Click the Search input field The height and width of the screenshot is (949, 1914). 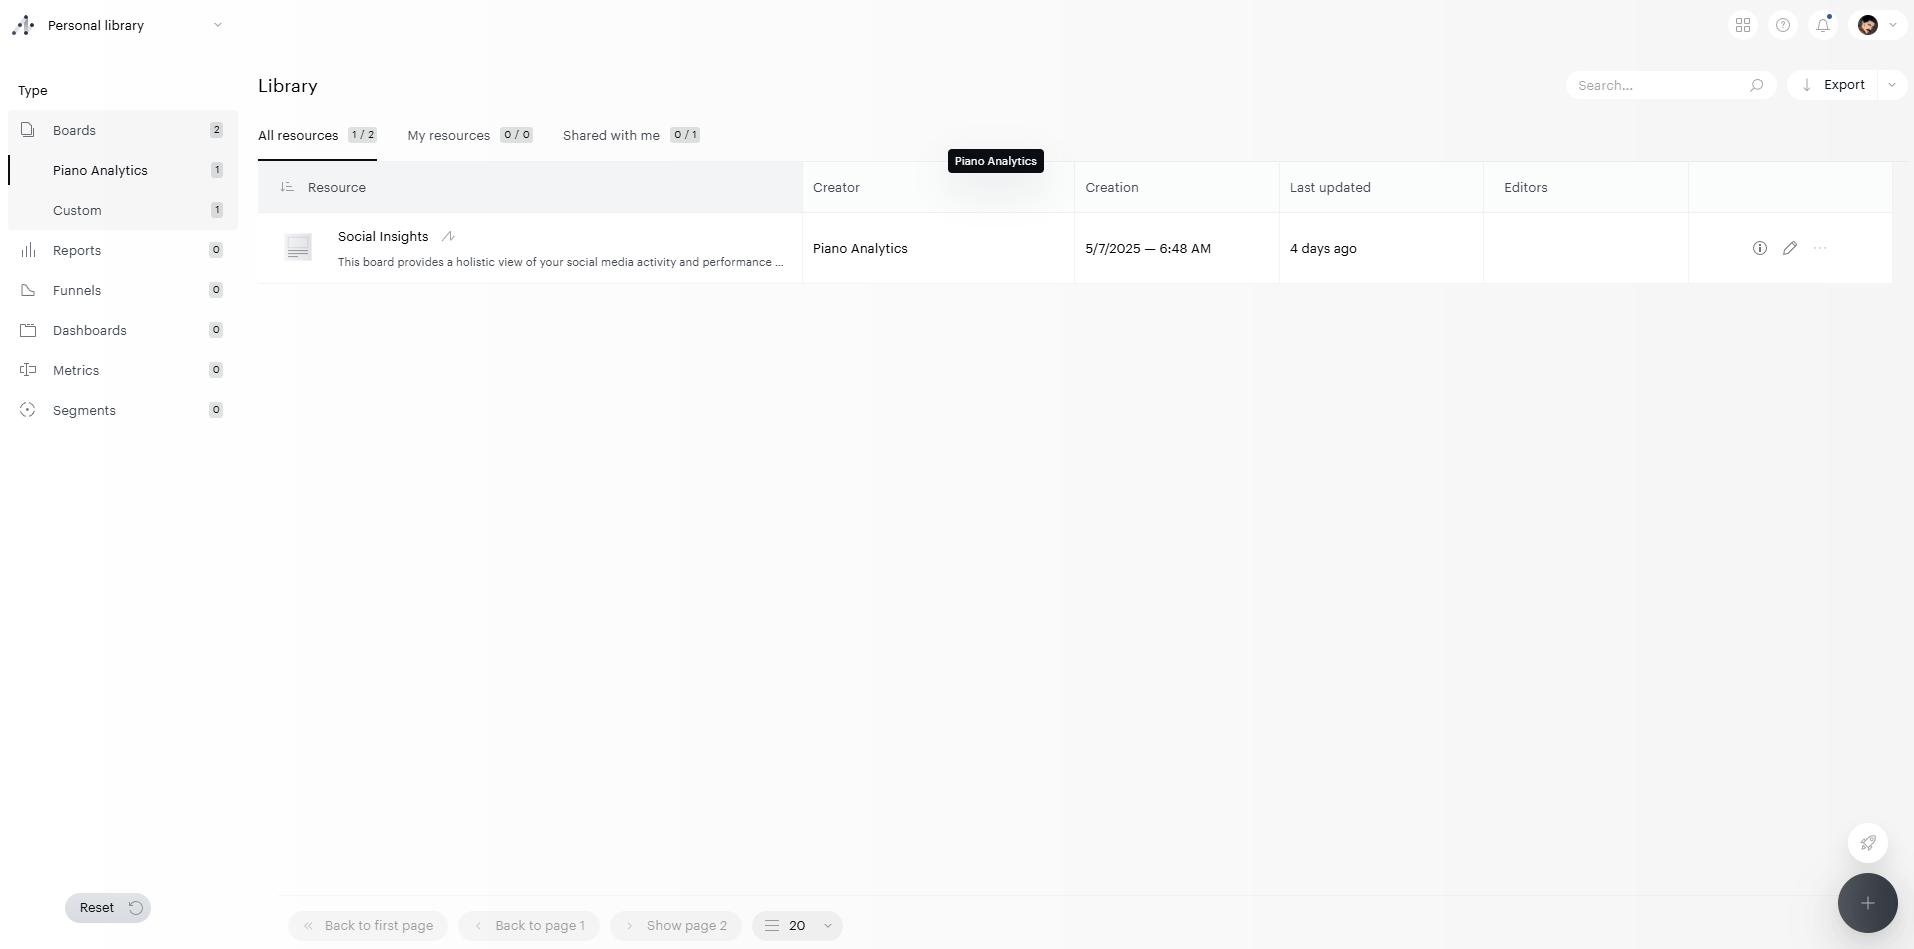pyautogui.click(x=1655, y=85)
